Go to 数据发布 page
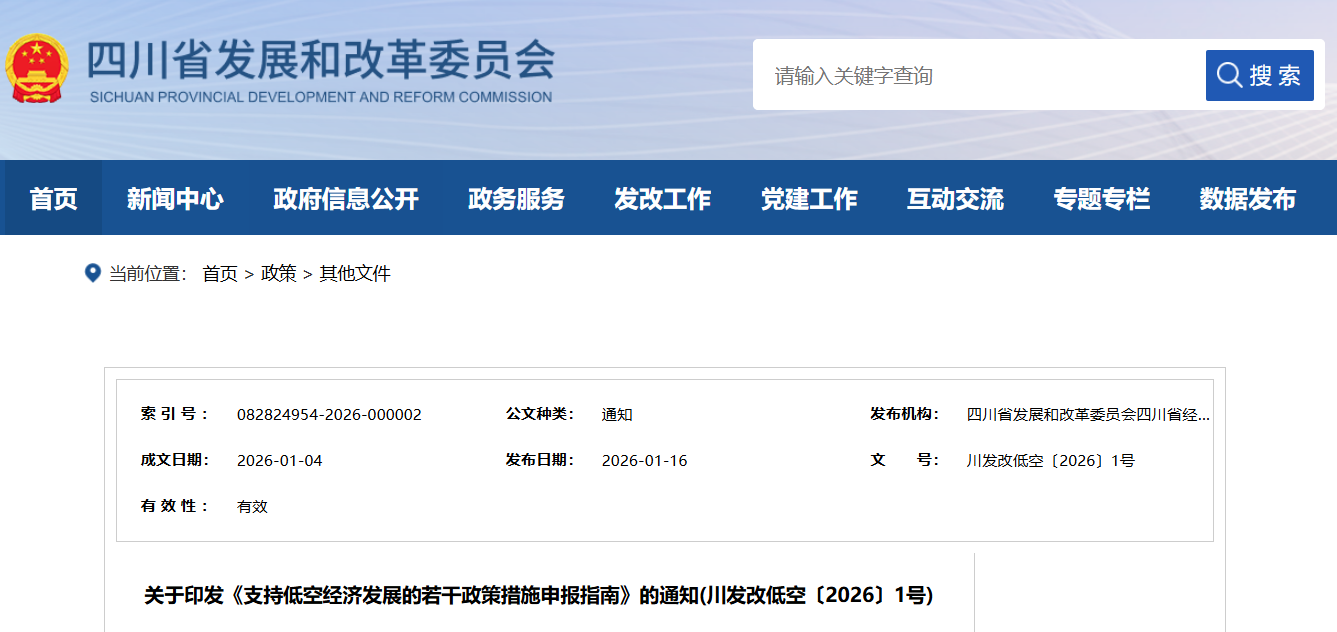This screenshot has height=632, width=1337. 1247,199
